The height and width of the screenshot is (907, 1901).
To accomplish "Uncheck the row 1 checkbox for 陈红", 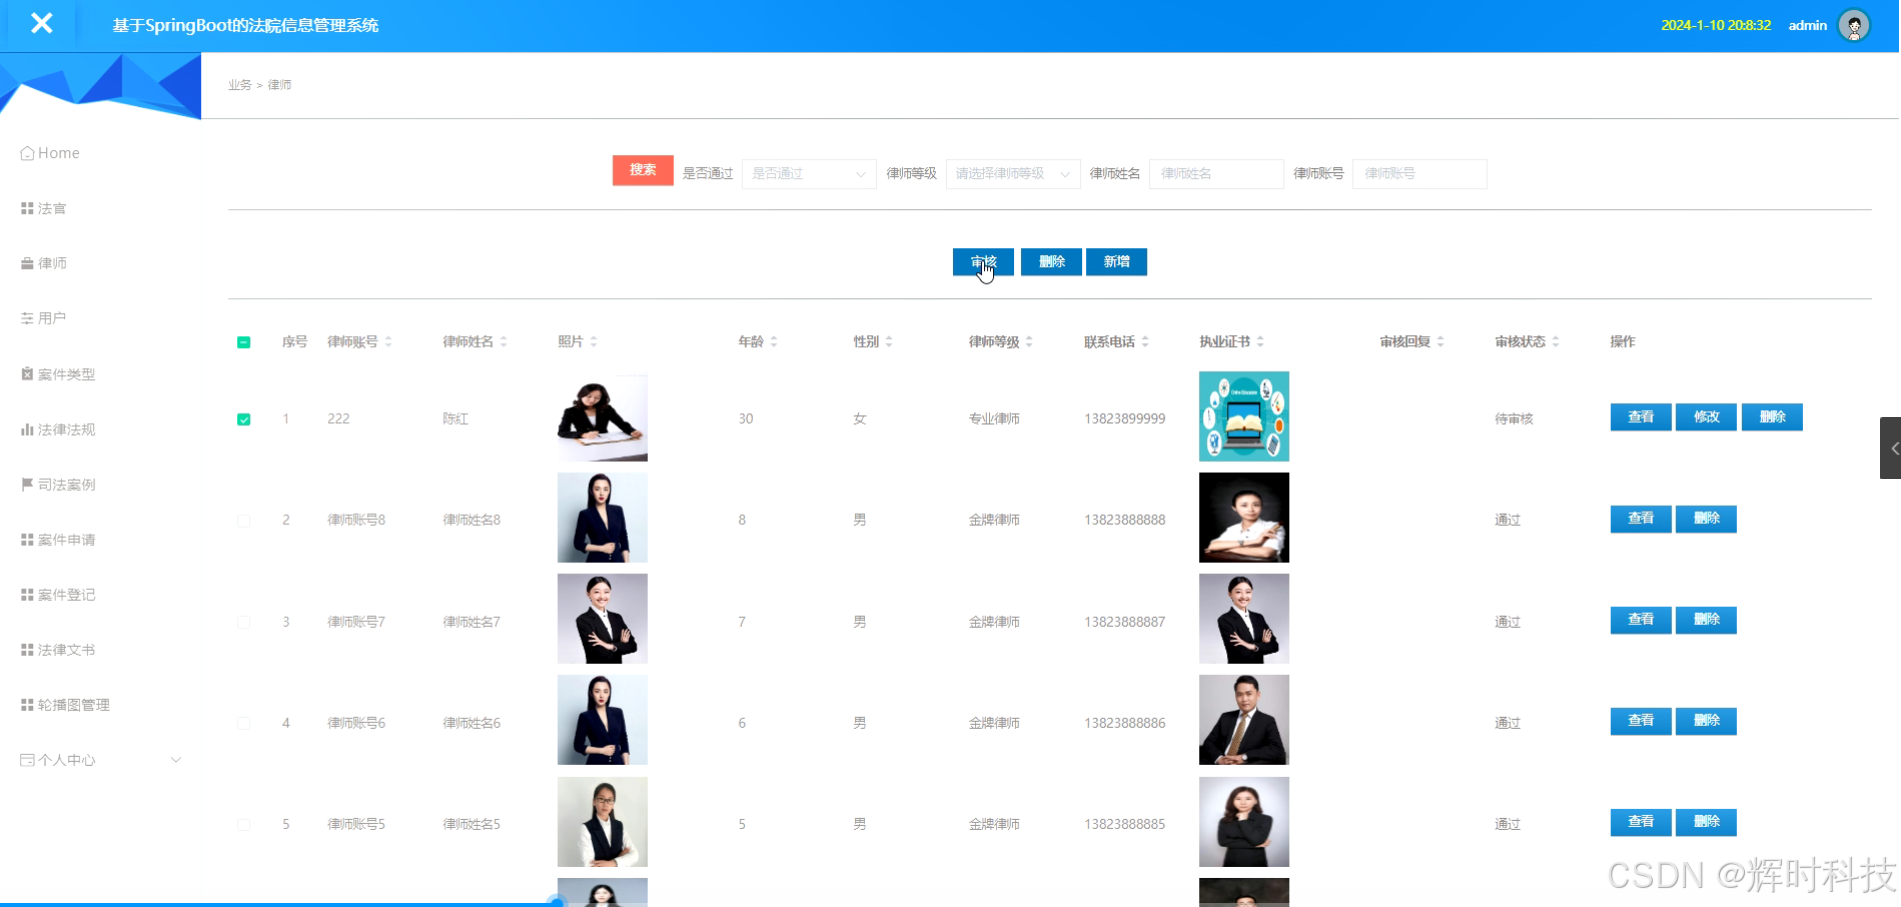I will (243, 419).
